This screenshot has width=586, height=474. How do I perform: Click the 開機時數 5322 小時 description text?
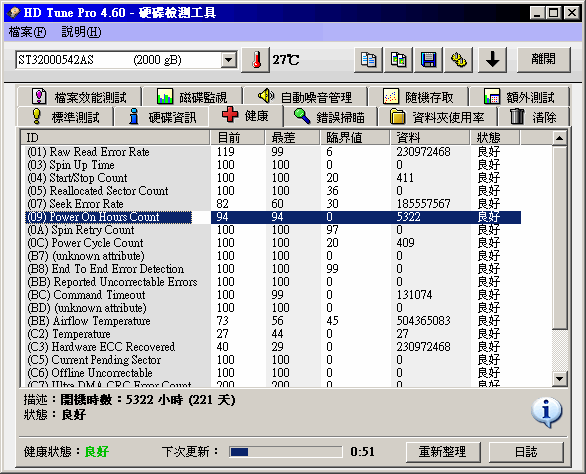pos(148,400)
